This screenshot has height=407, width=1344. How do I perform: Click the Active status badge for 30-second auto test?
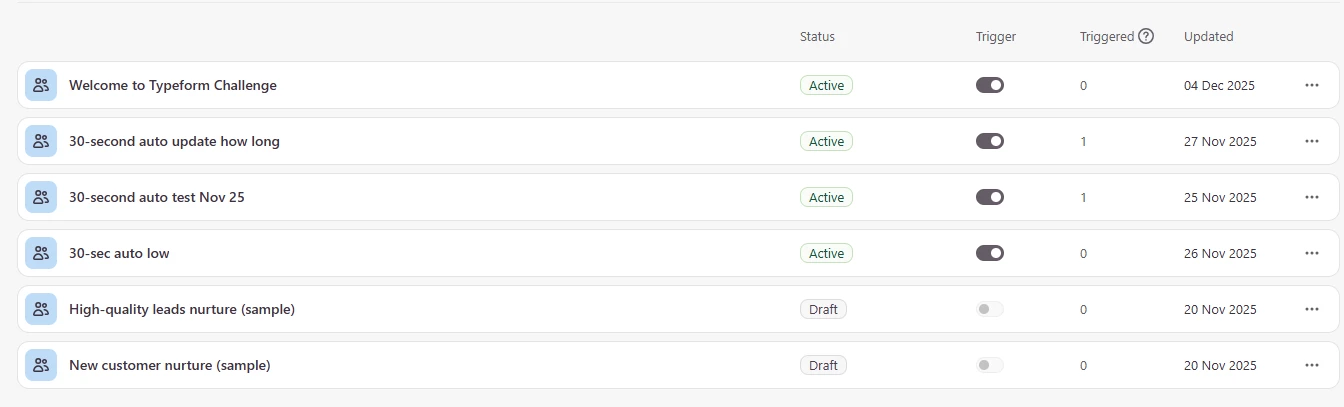[826, 197]
